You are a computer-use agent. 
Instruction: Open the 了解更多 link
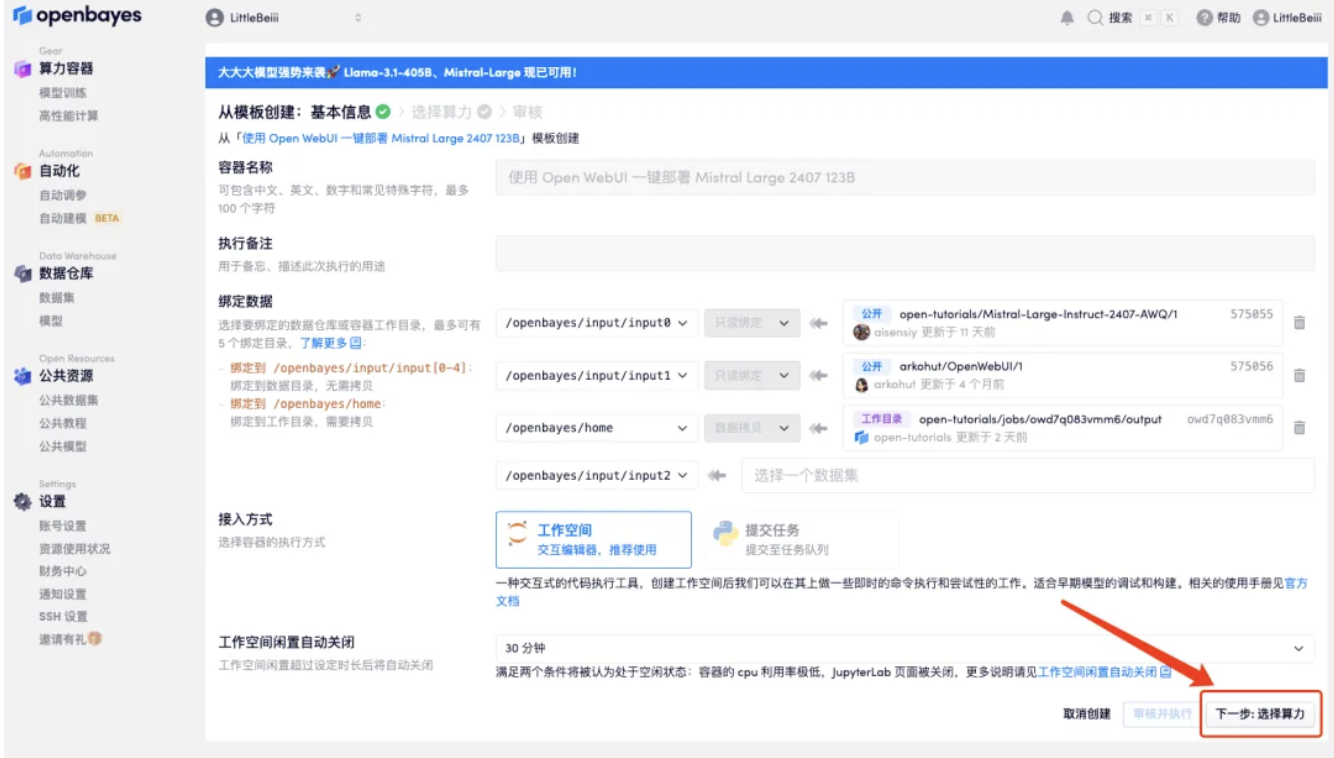pyautogui.click(x=331, y=342)
